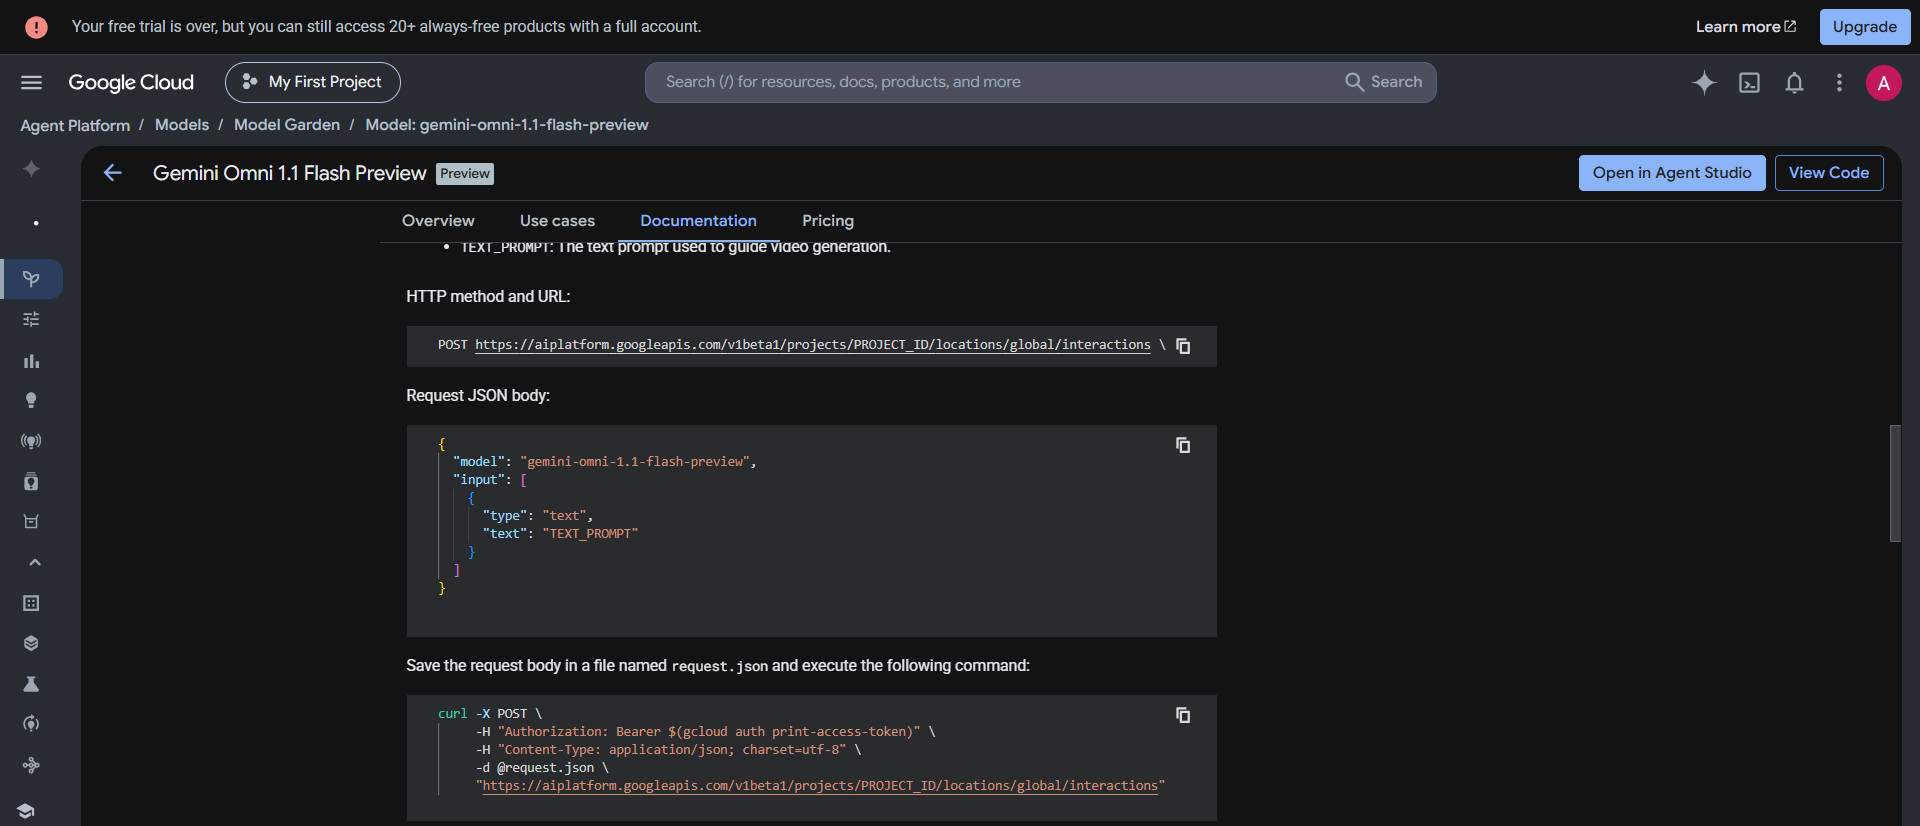Select the Model Garden sprout icon in sidebar
Screen dimensions: 1920x826
pos(31,279)
